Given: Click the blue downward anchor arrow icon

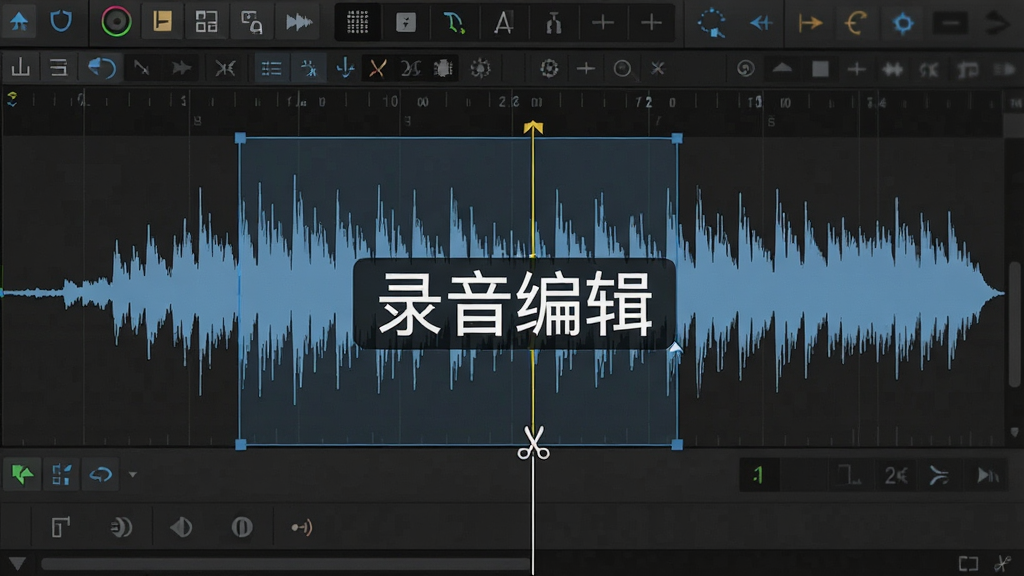Looking at the screenshot, I should click(345, 68).
